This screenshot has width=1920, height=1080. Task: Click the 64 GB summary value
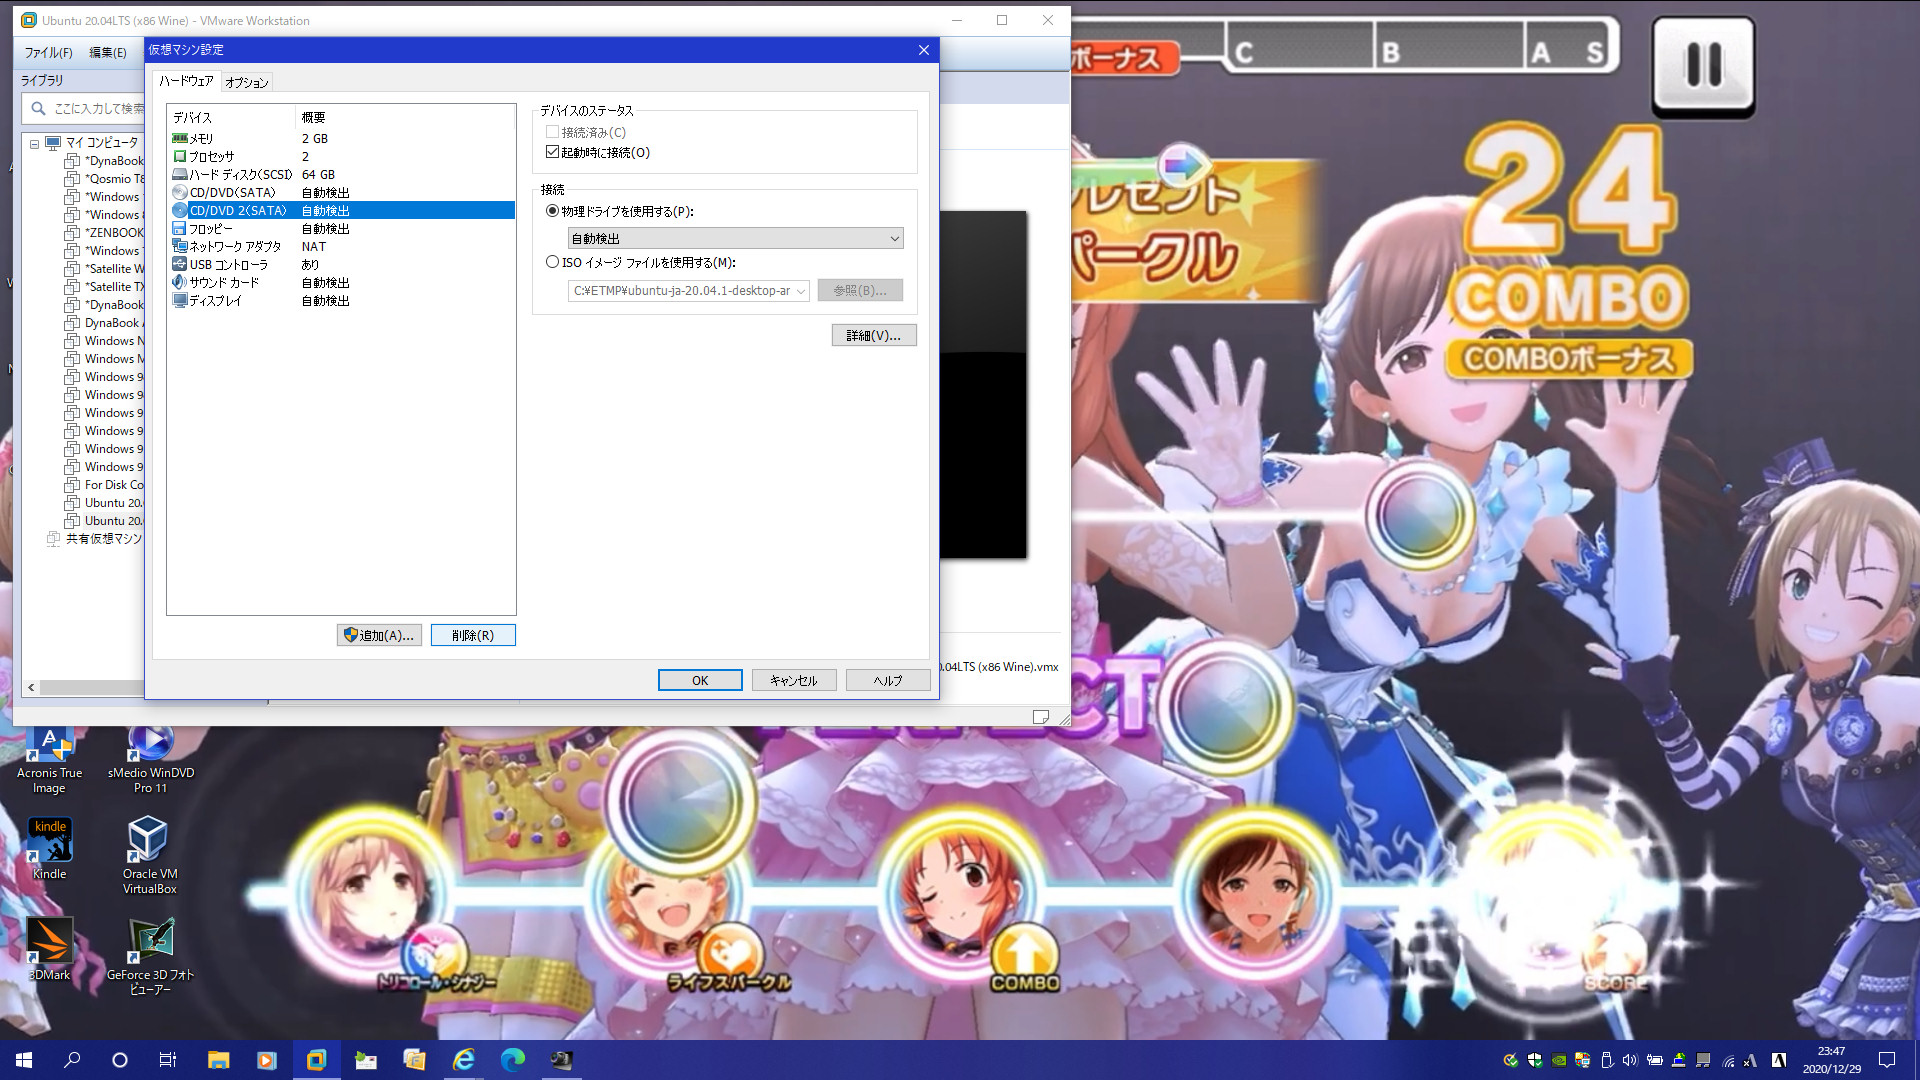click(318, 174)
